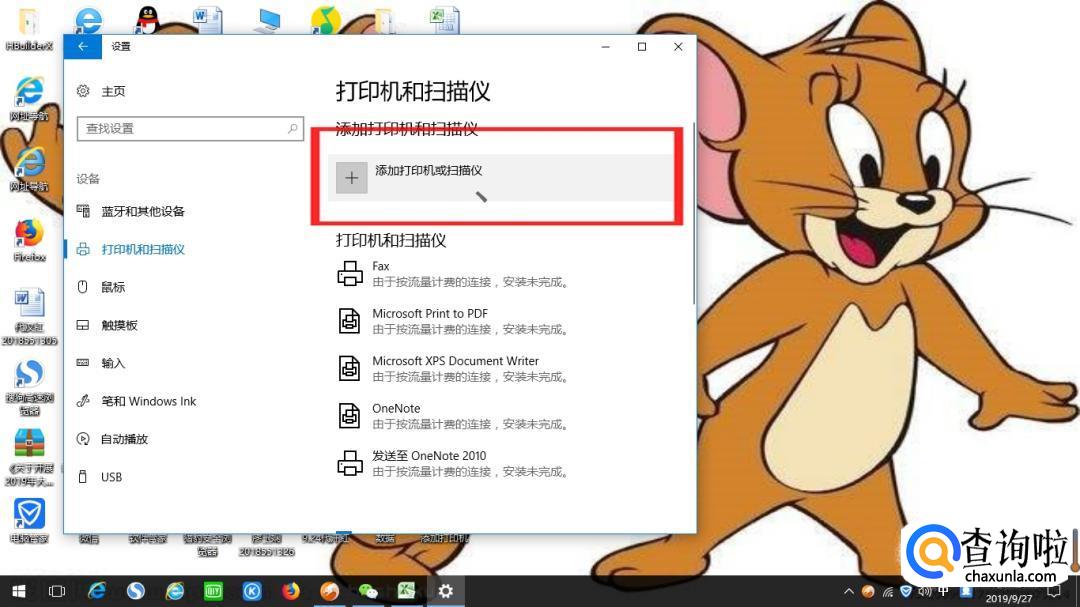Switch to 鼠标 settings page
Screen dimensions: 1080x607
pyautogui.click(x=113, y=288)
